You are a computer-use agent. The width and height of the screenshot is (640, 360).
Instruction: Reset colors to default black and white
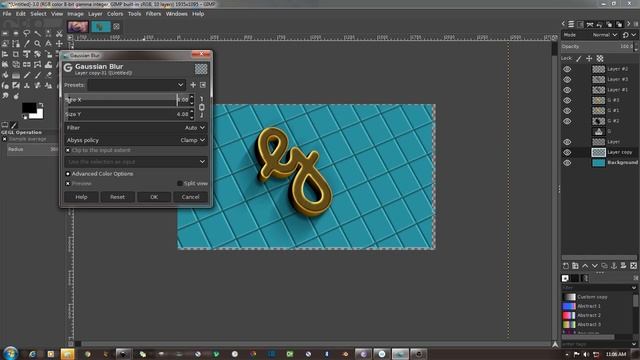[24, 117]
